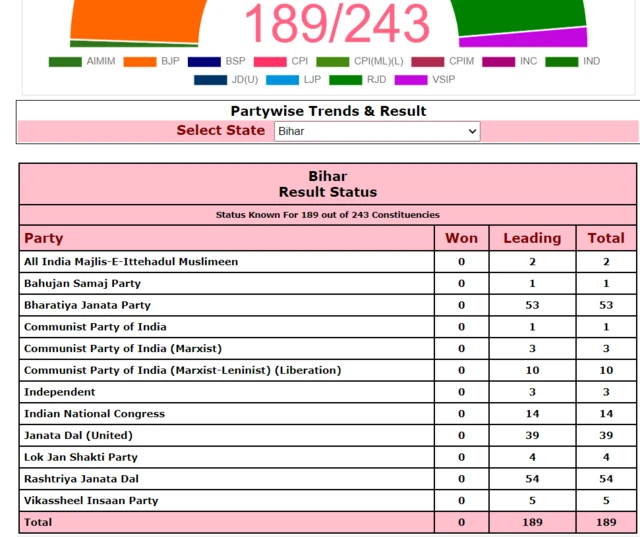Select the Communist Party of India name
Image resolution: width=640 pixels, height=537 pixels.
(x=95, y=327)
